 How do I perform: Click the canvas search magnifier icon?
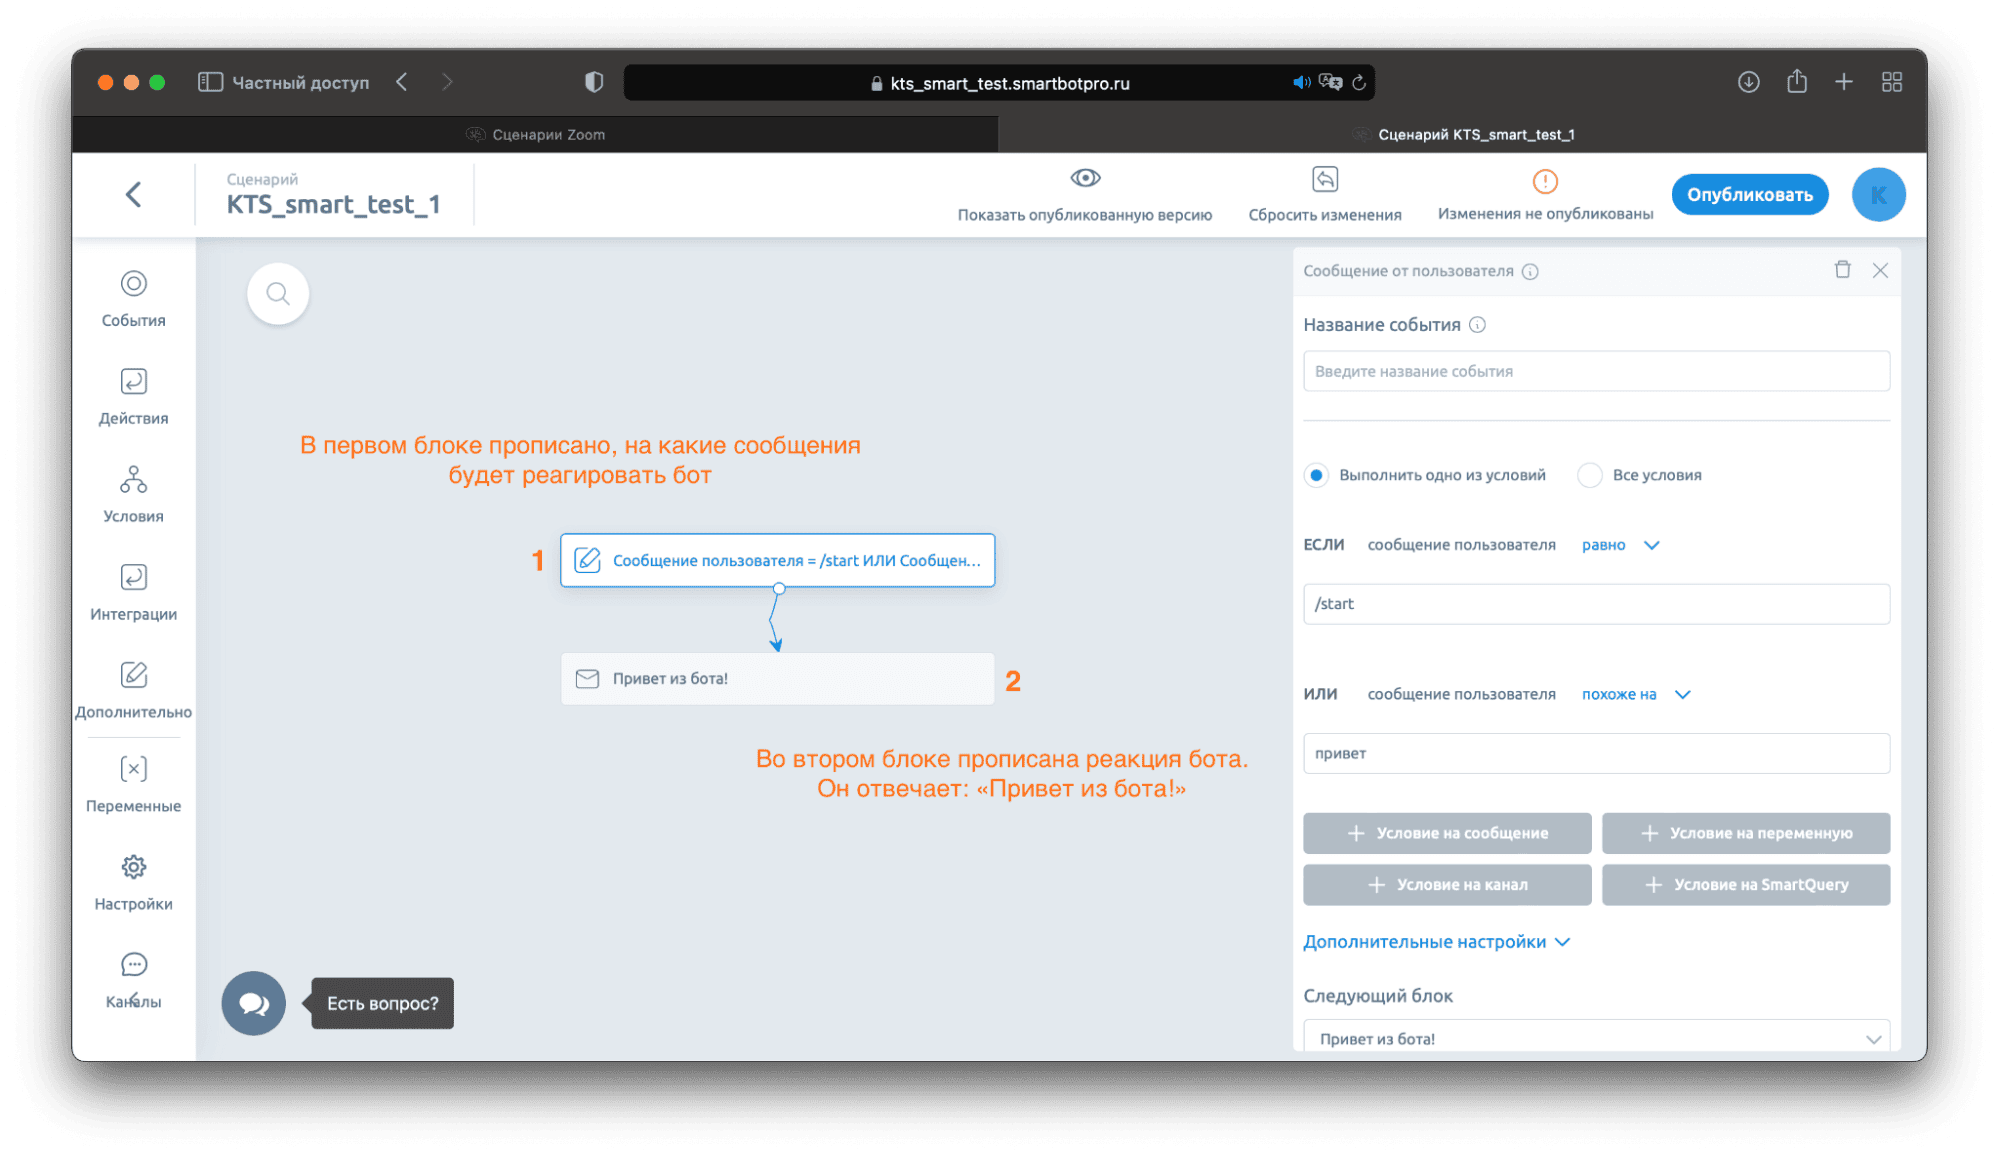[278, 294]
